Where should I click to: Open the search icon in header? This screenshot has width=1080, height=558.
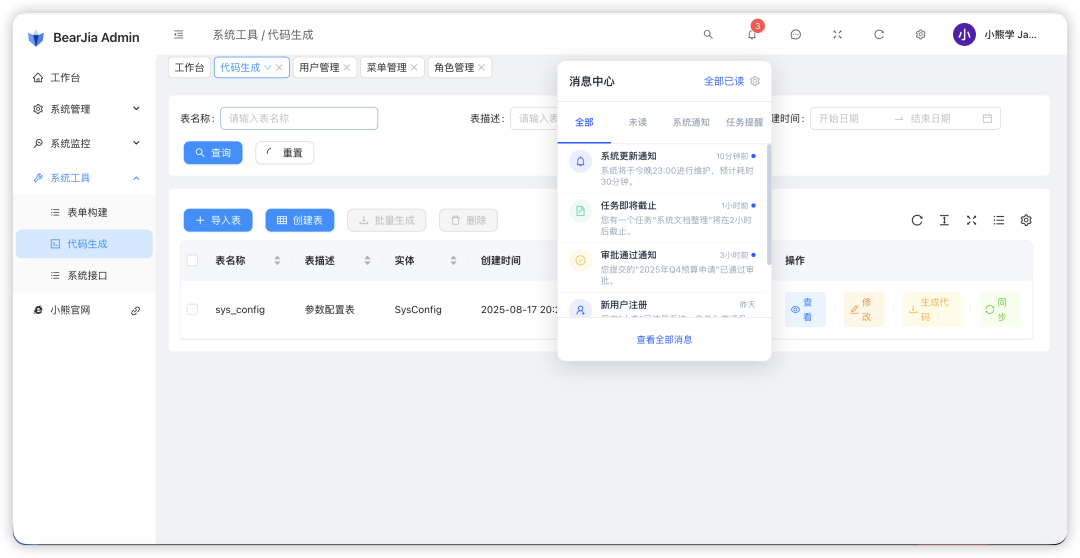point(708,34)
